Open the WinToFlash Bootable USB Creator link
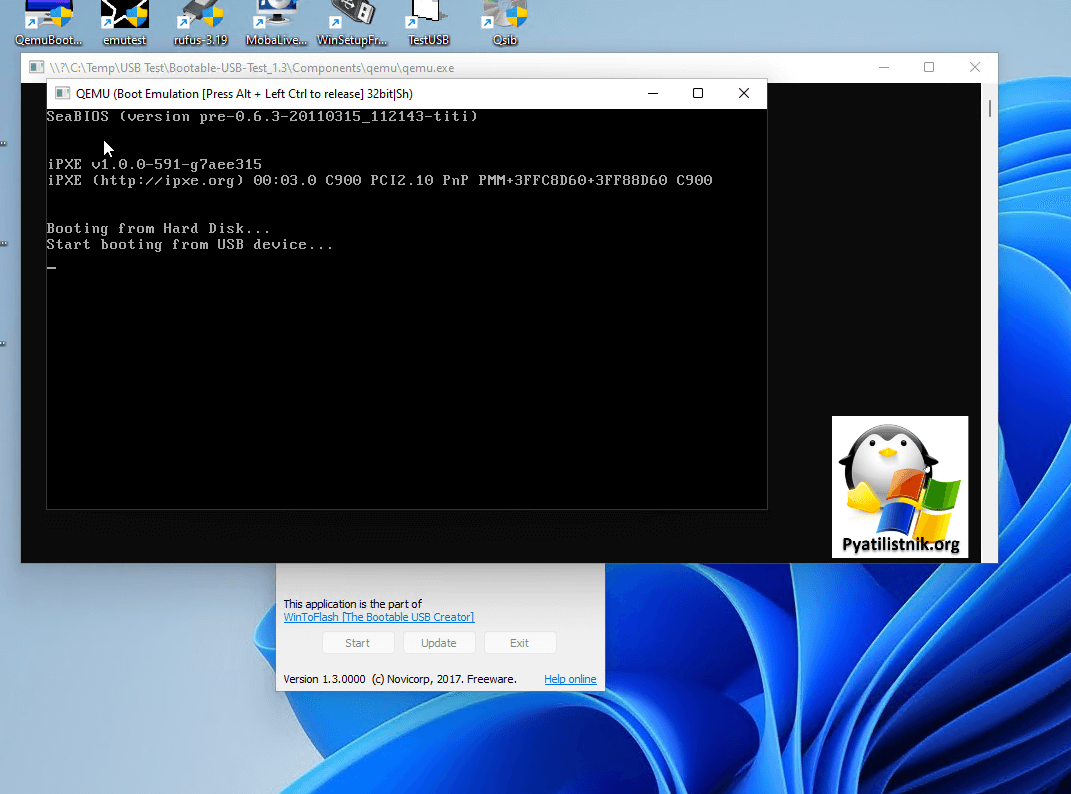This screenshot has width=1071, height=794. click(378, 617)
